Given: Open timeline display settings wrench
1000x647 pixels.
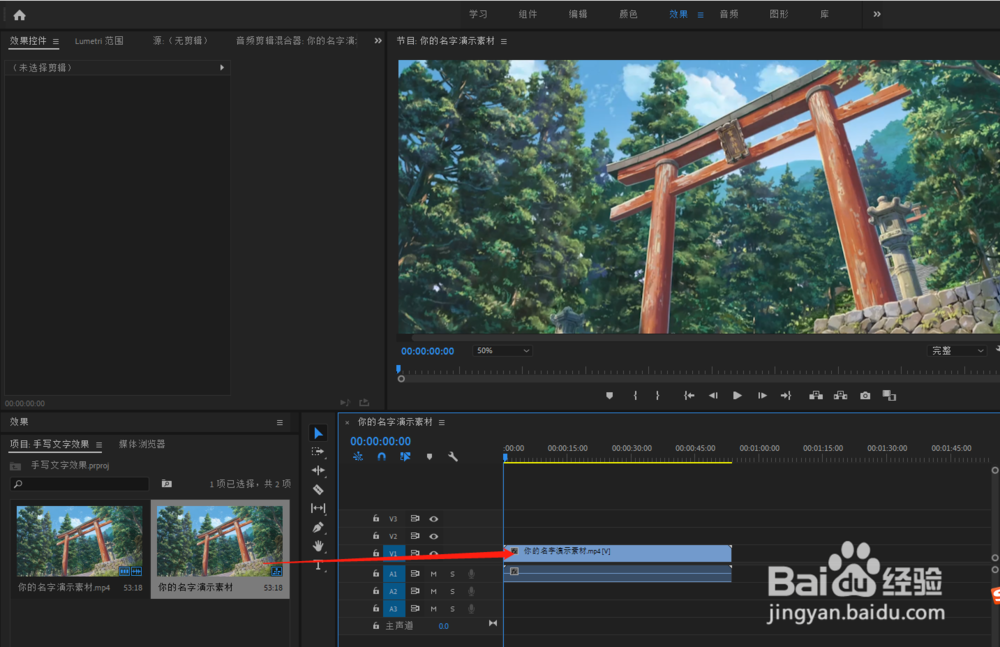Looking at the screenshot, I should coord(453,457).
